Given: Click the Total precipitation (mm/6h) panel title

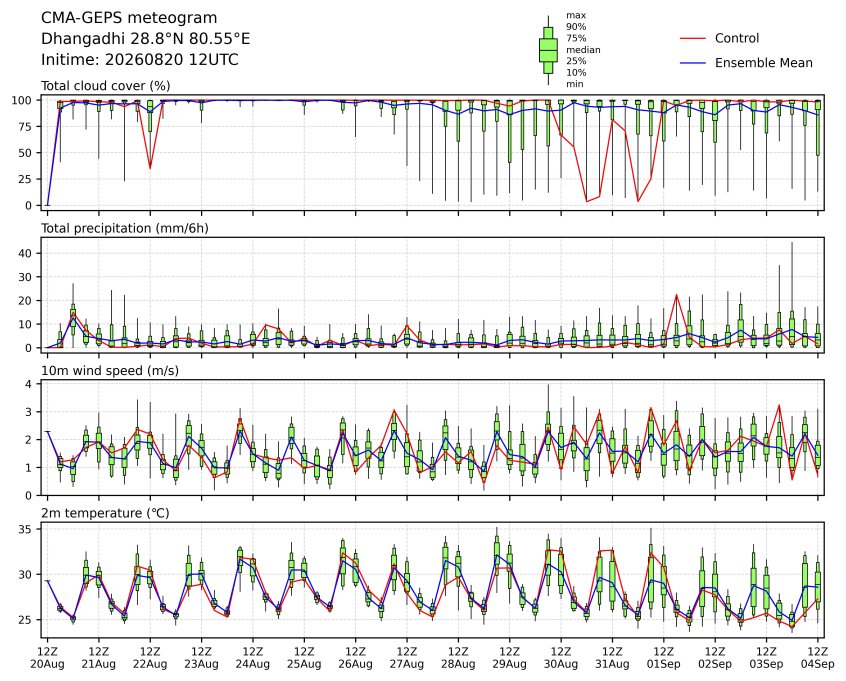Looking at the screenshot, I should click(x=125, y=228).
